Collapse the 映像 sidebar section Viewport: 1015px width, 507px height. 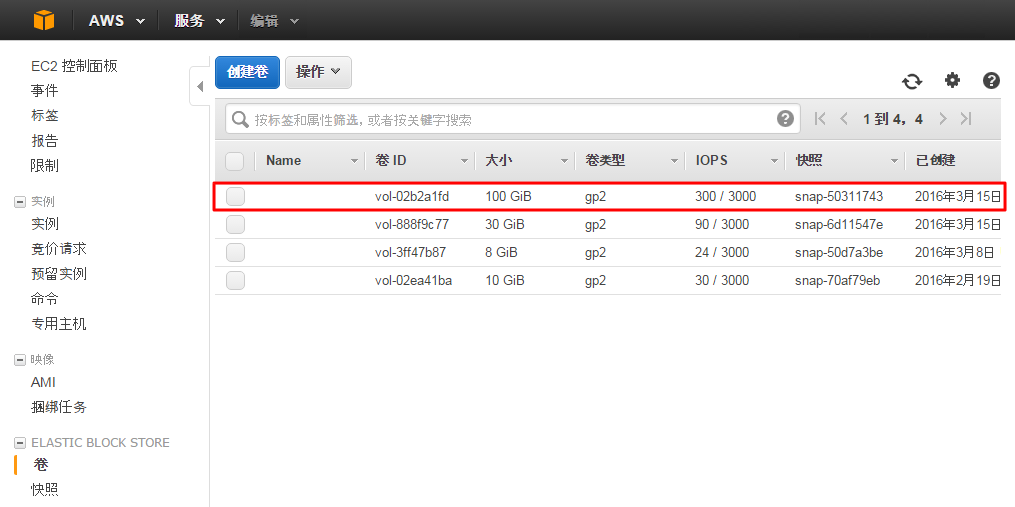(20, 360)
